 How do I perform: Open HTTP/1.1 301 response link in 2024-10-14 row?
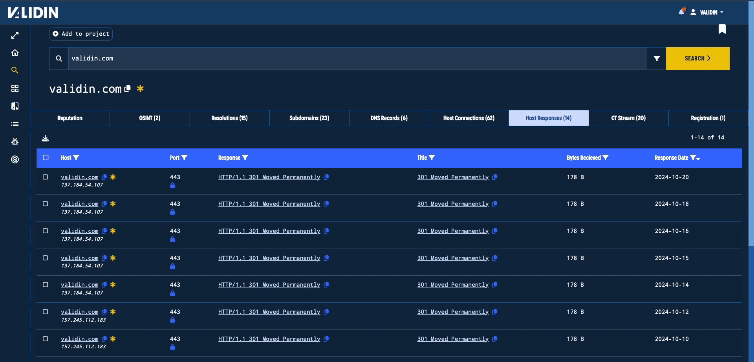[269, 285]
